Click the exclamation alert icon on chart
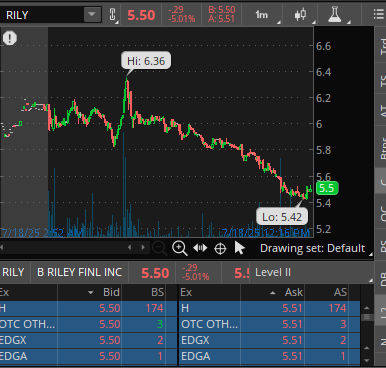Screen dimensions: 386x368 [10, 38]
